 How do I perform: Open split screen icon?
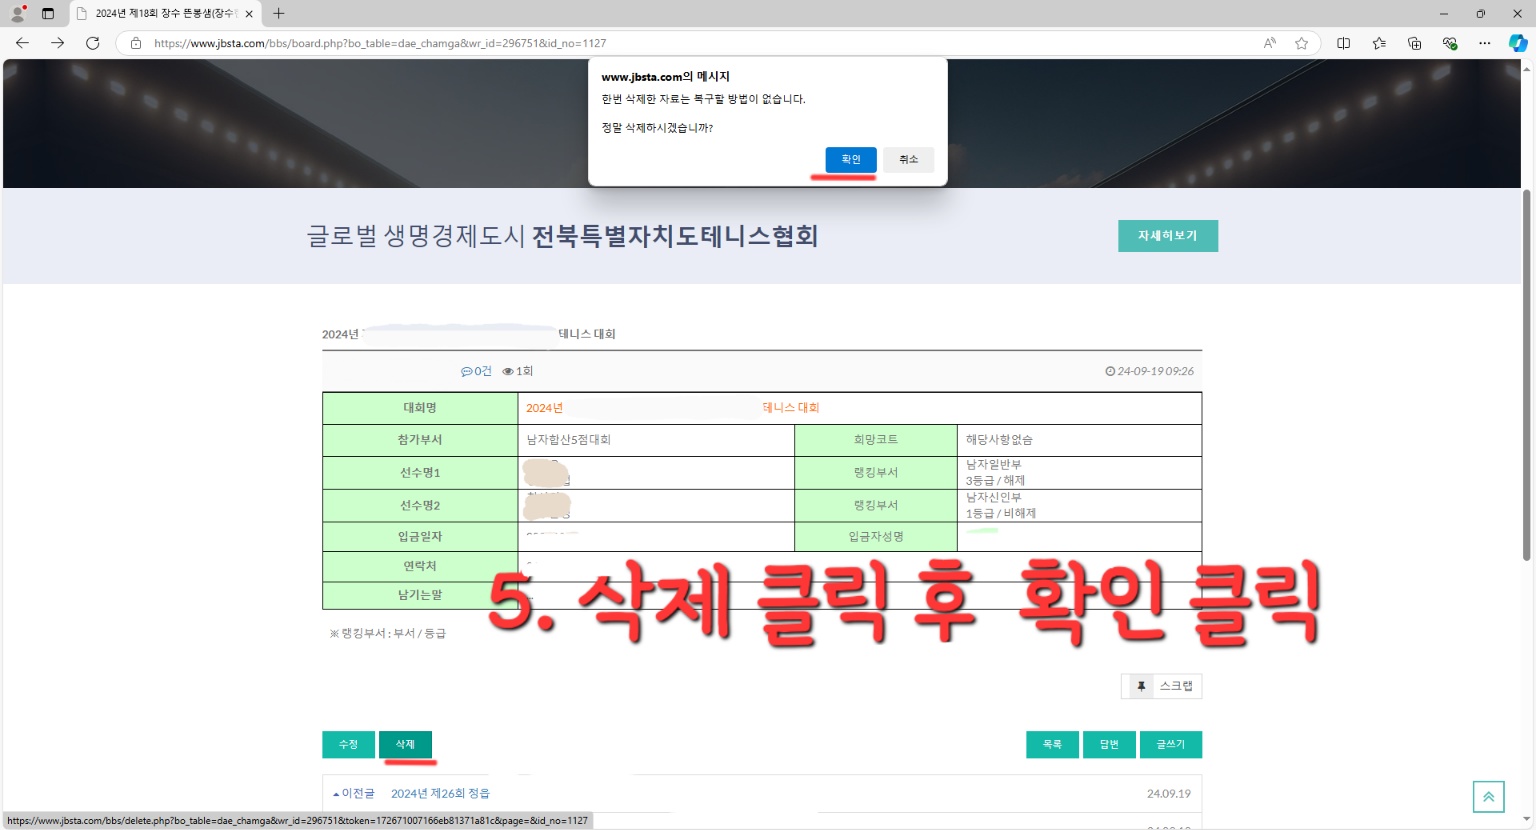coord(1344,43)
